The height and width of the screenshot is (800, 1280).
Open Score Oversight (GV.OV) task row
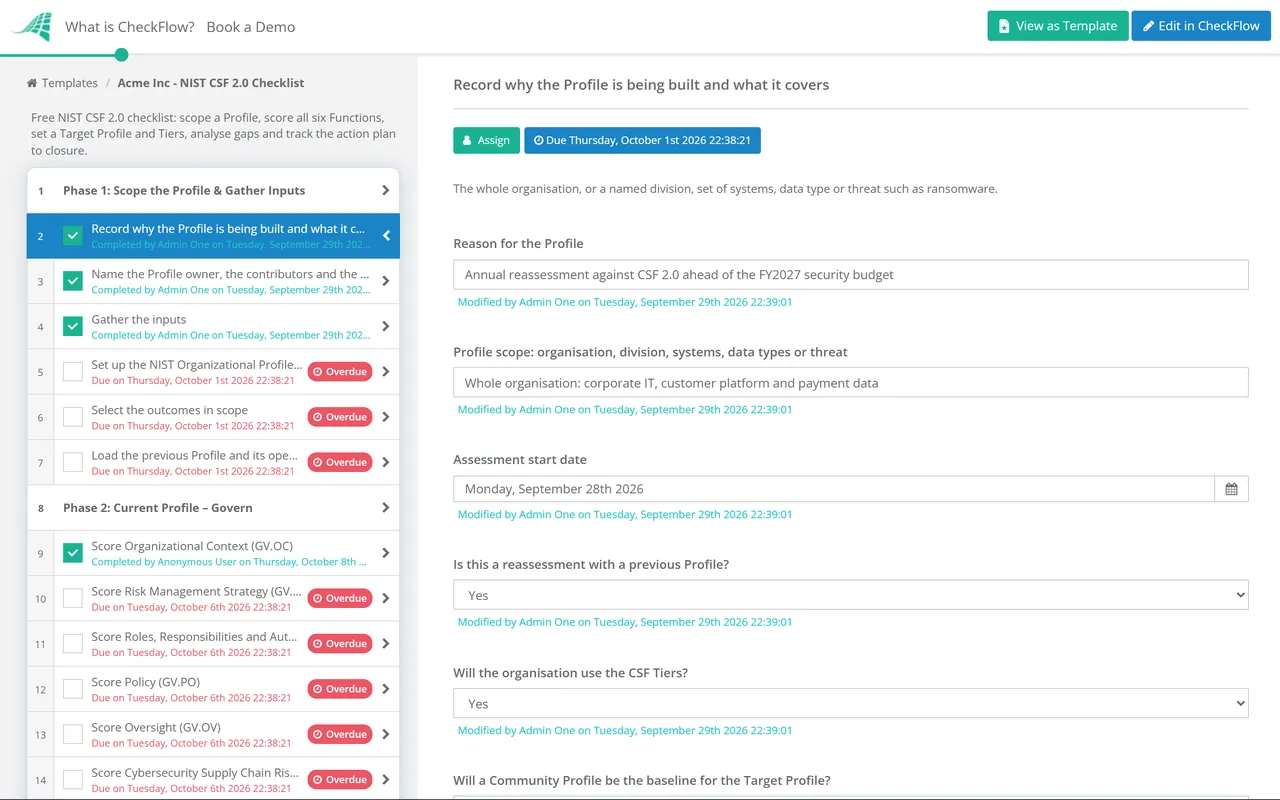[213, 734]
